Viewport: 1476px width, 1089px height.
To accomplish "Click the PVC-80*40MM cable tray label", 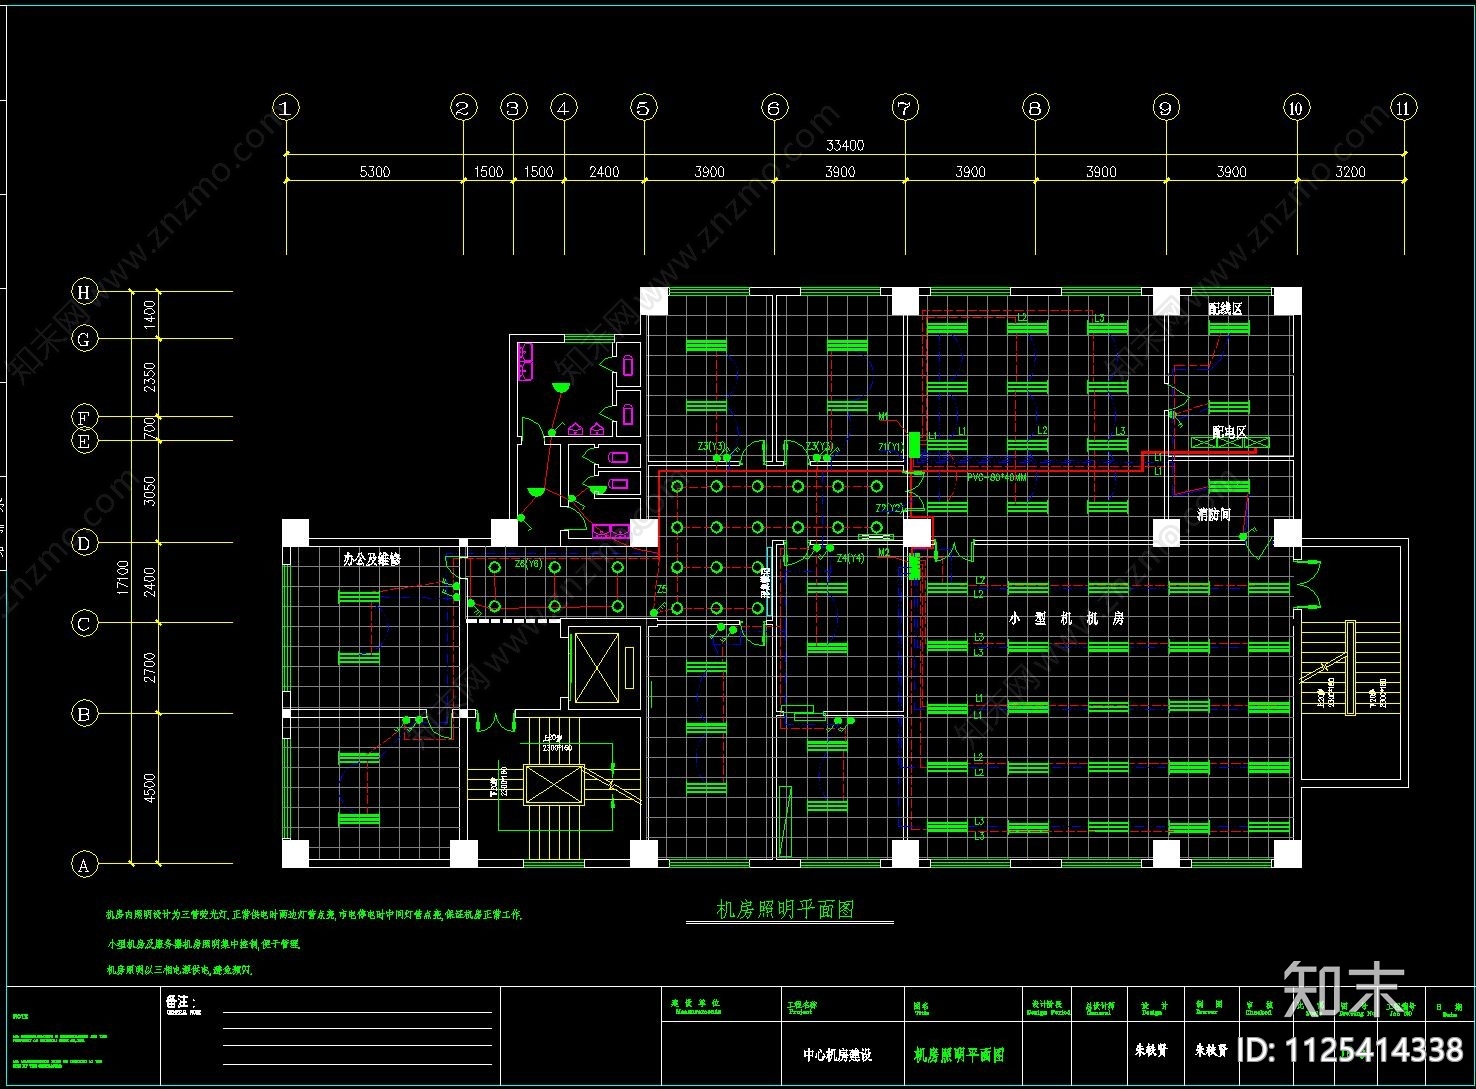I will (x=997, y=478).
